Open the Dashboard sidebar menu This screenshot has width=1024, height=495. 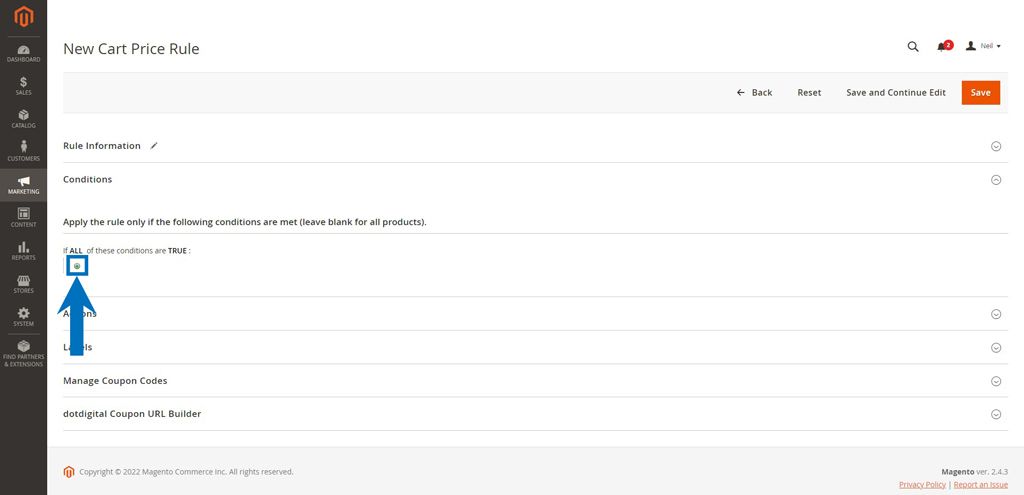(x=24, y=54)
